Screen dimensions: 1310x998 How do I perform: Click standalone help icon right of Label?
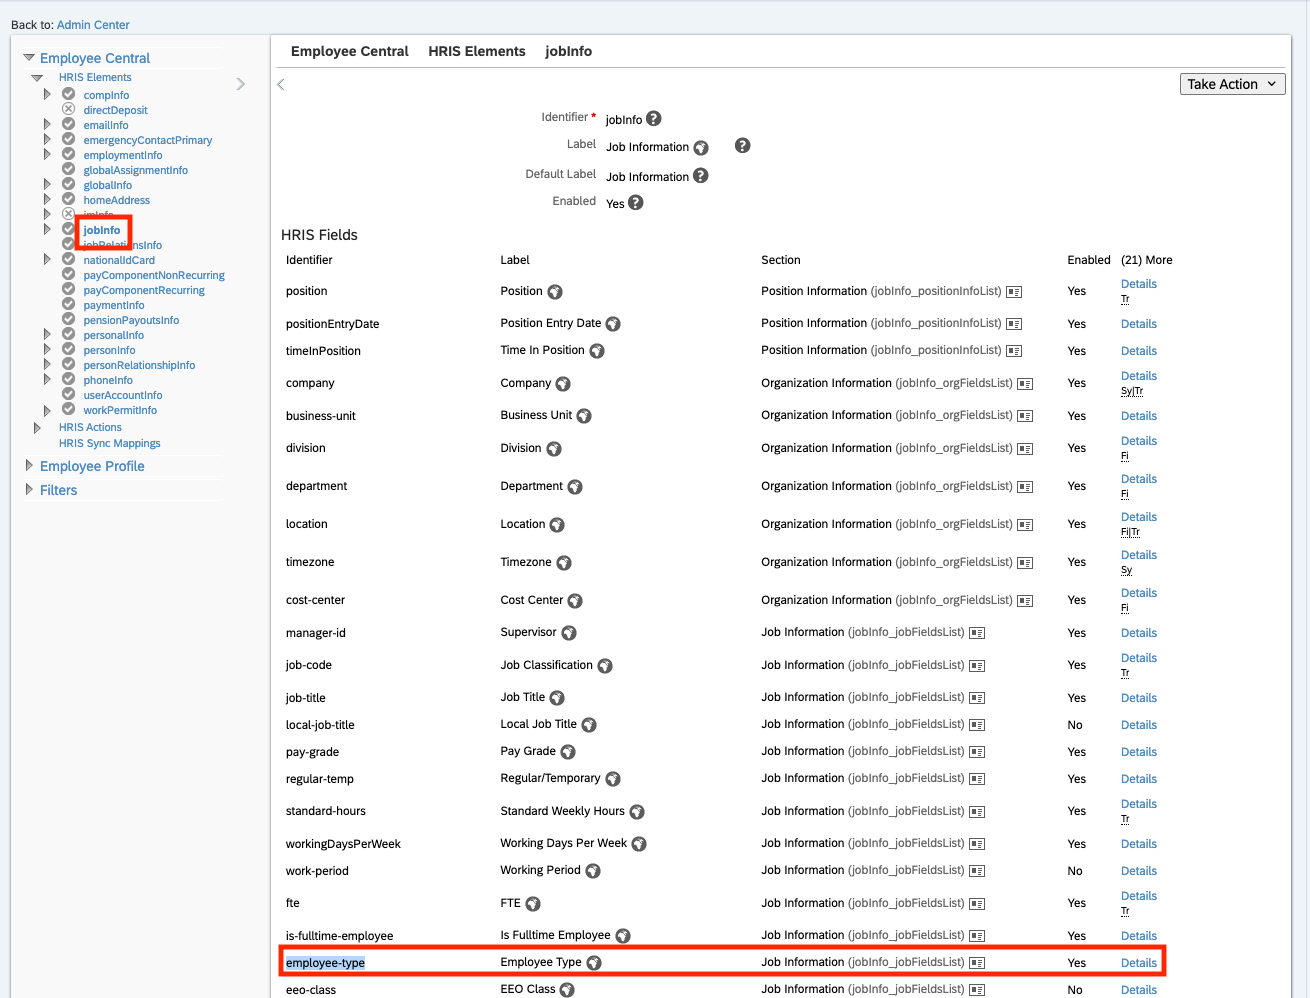[x=743, y=145]
